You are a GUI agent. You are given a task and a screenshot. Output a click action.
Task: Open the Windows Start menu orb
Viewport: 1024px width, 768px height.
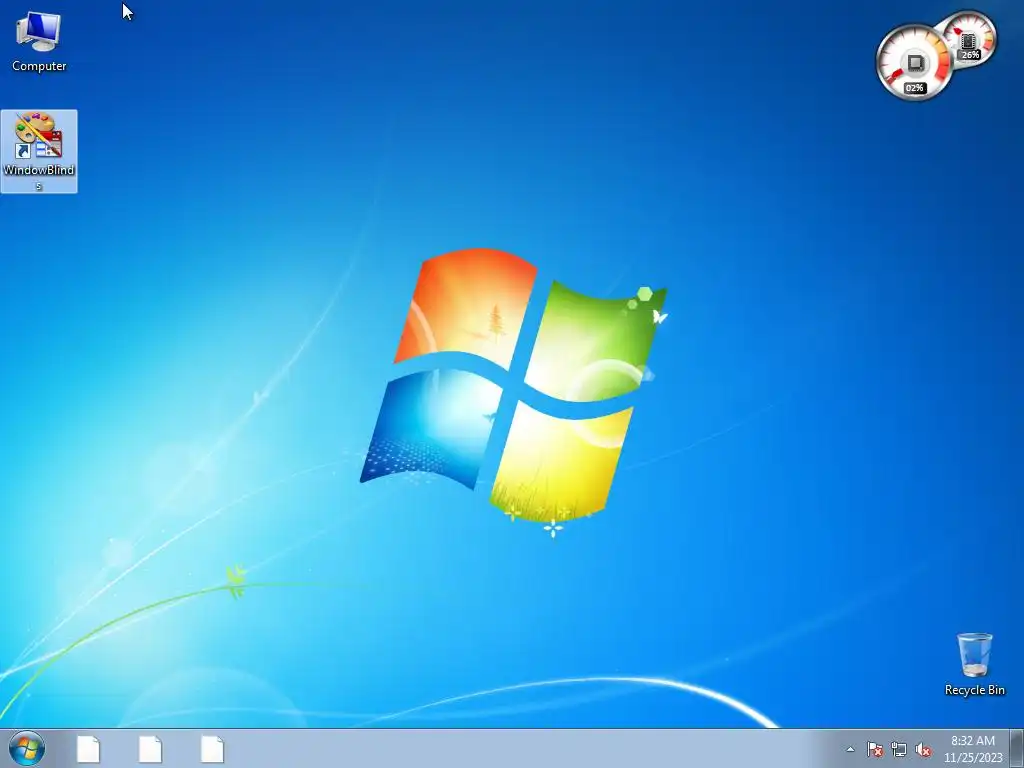tap(27, 748)
